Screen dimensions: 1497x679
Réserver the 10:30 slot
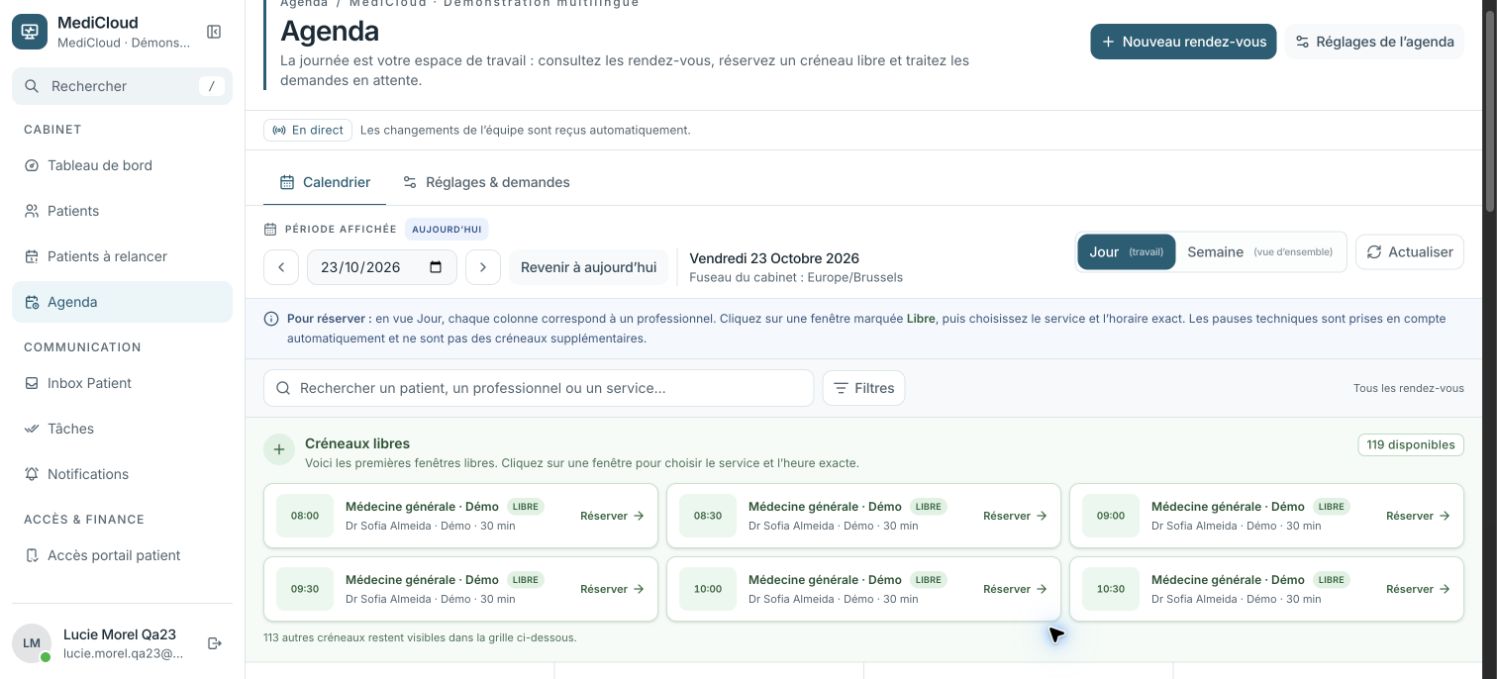click(1417, 589)
